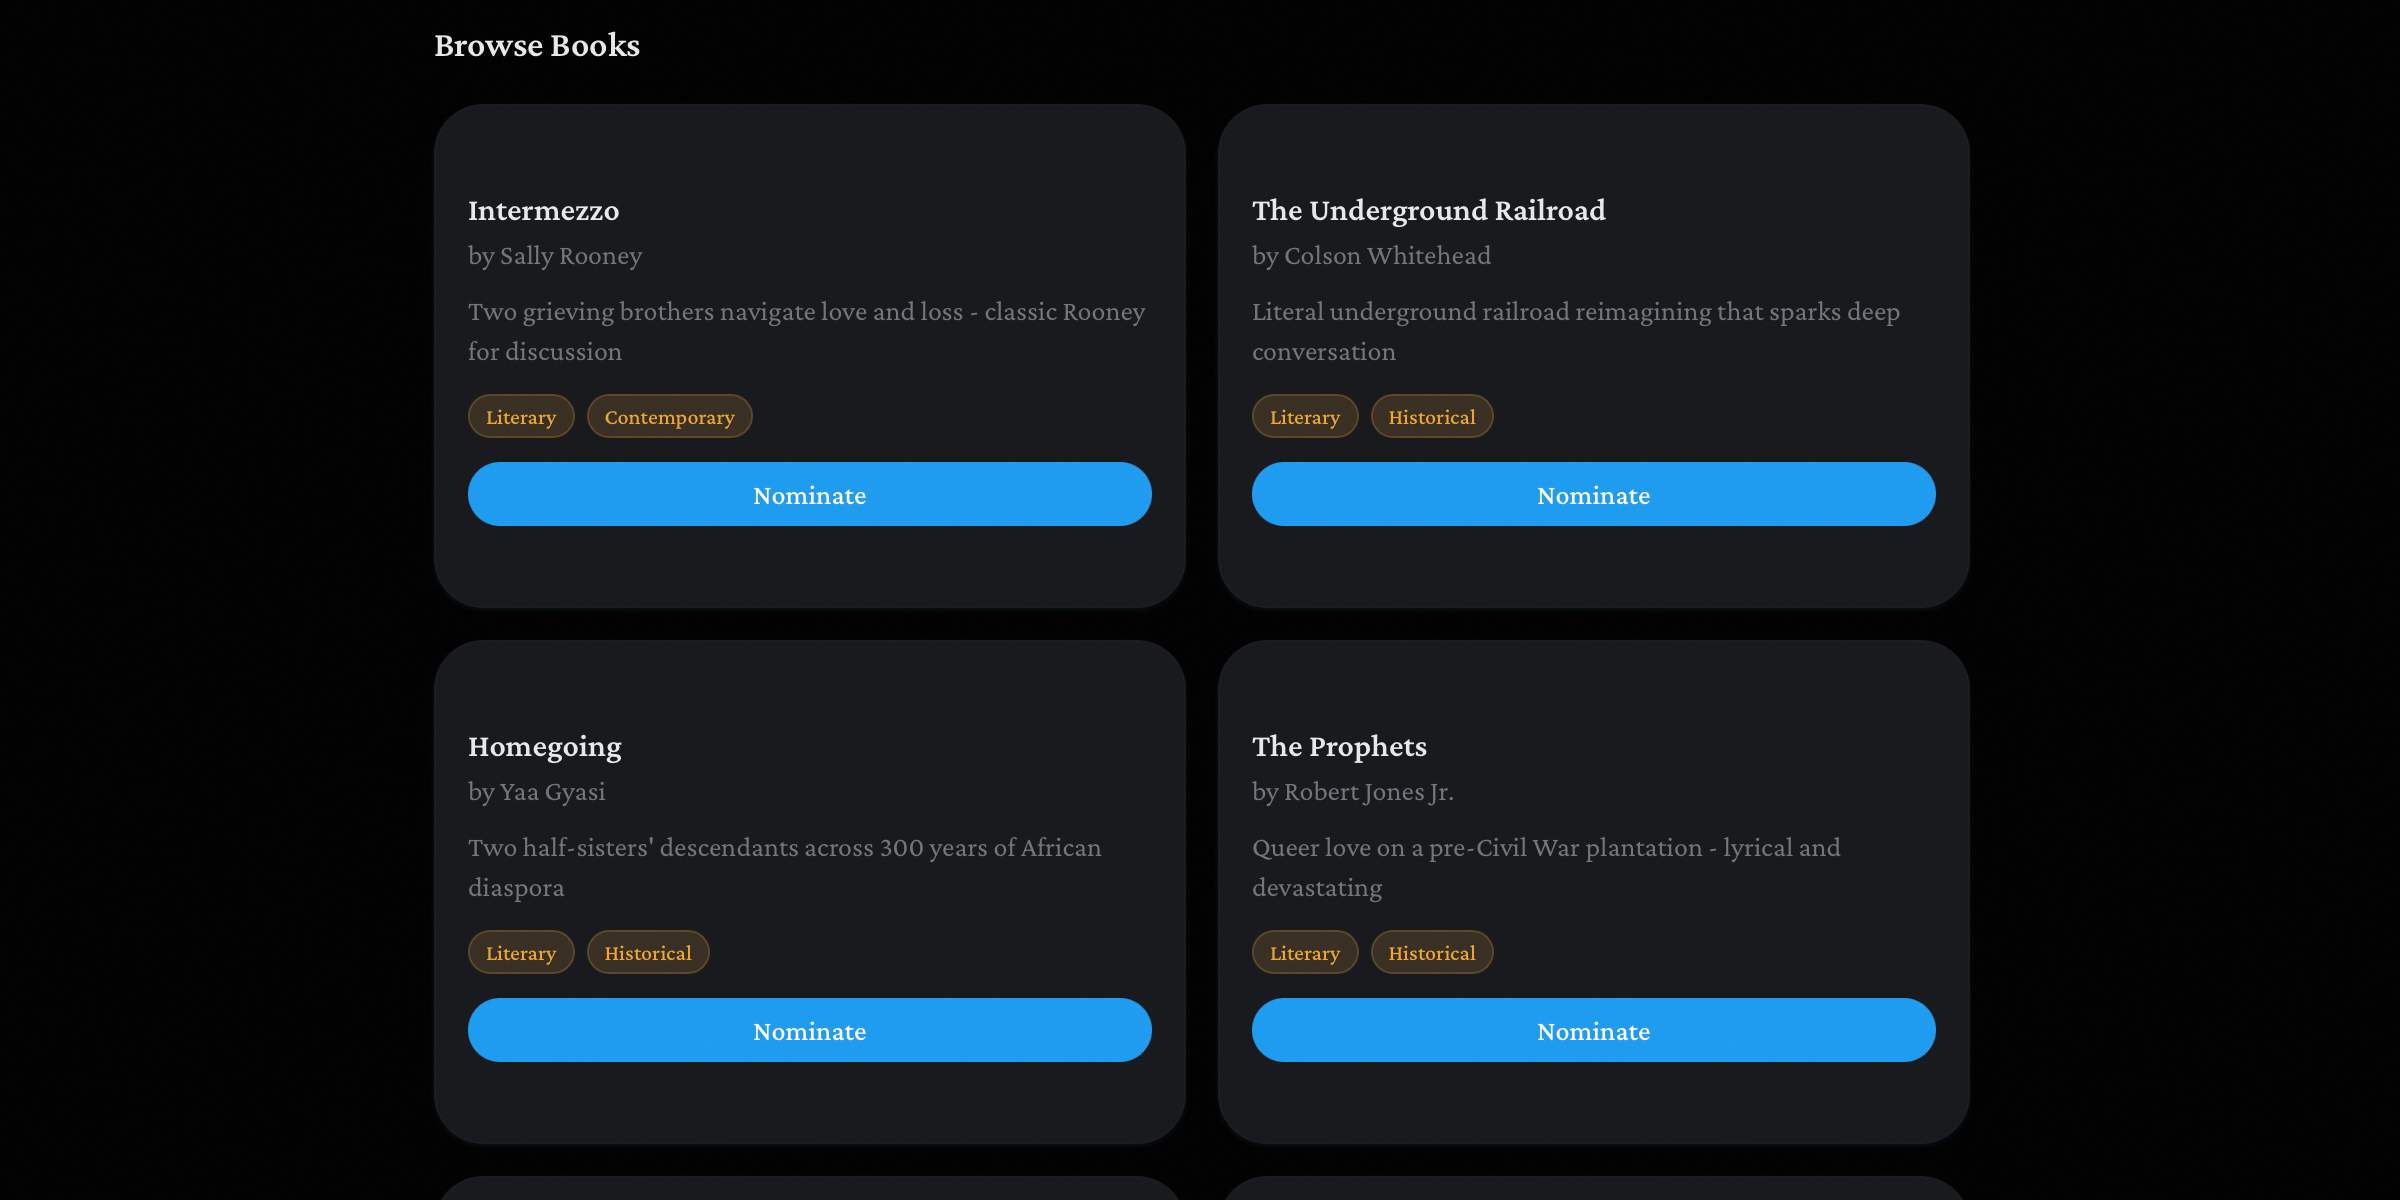Nominate Homegoing by Yaa Gyasi
Screen dimensions: 2400x1200
click(x=809, y=1030)
